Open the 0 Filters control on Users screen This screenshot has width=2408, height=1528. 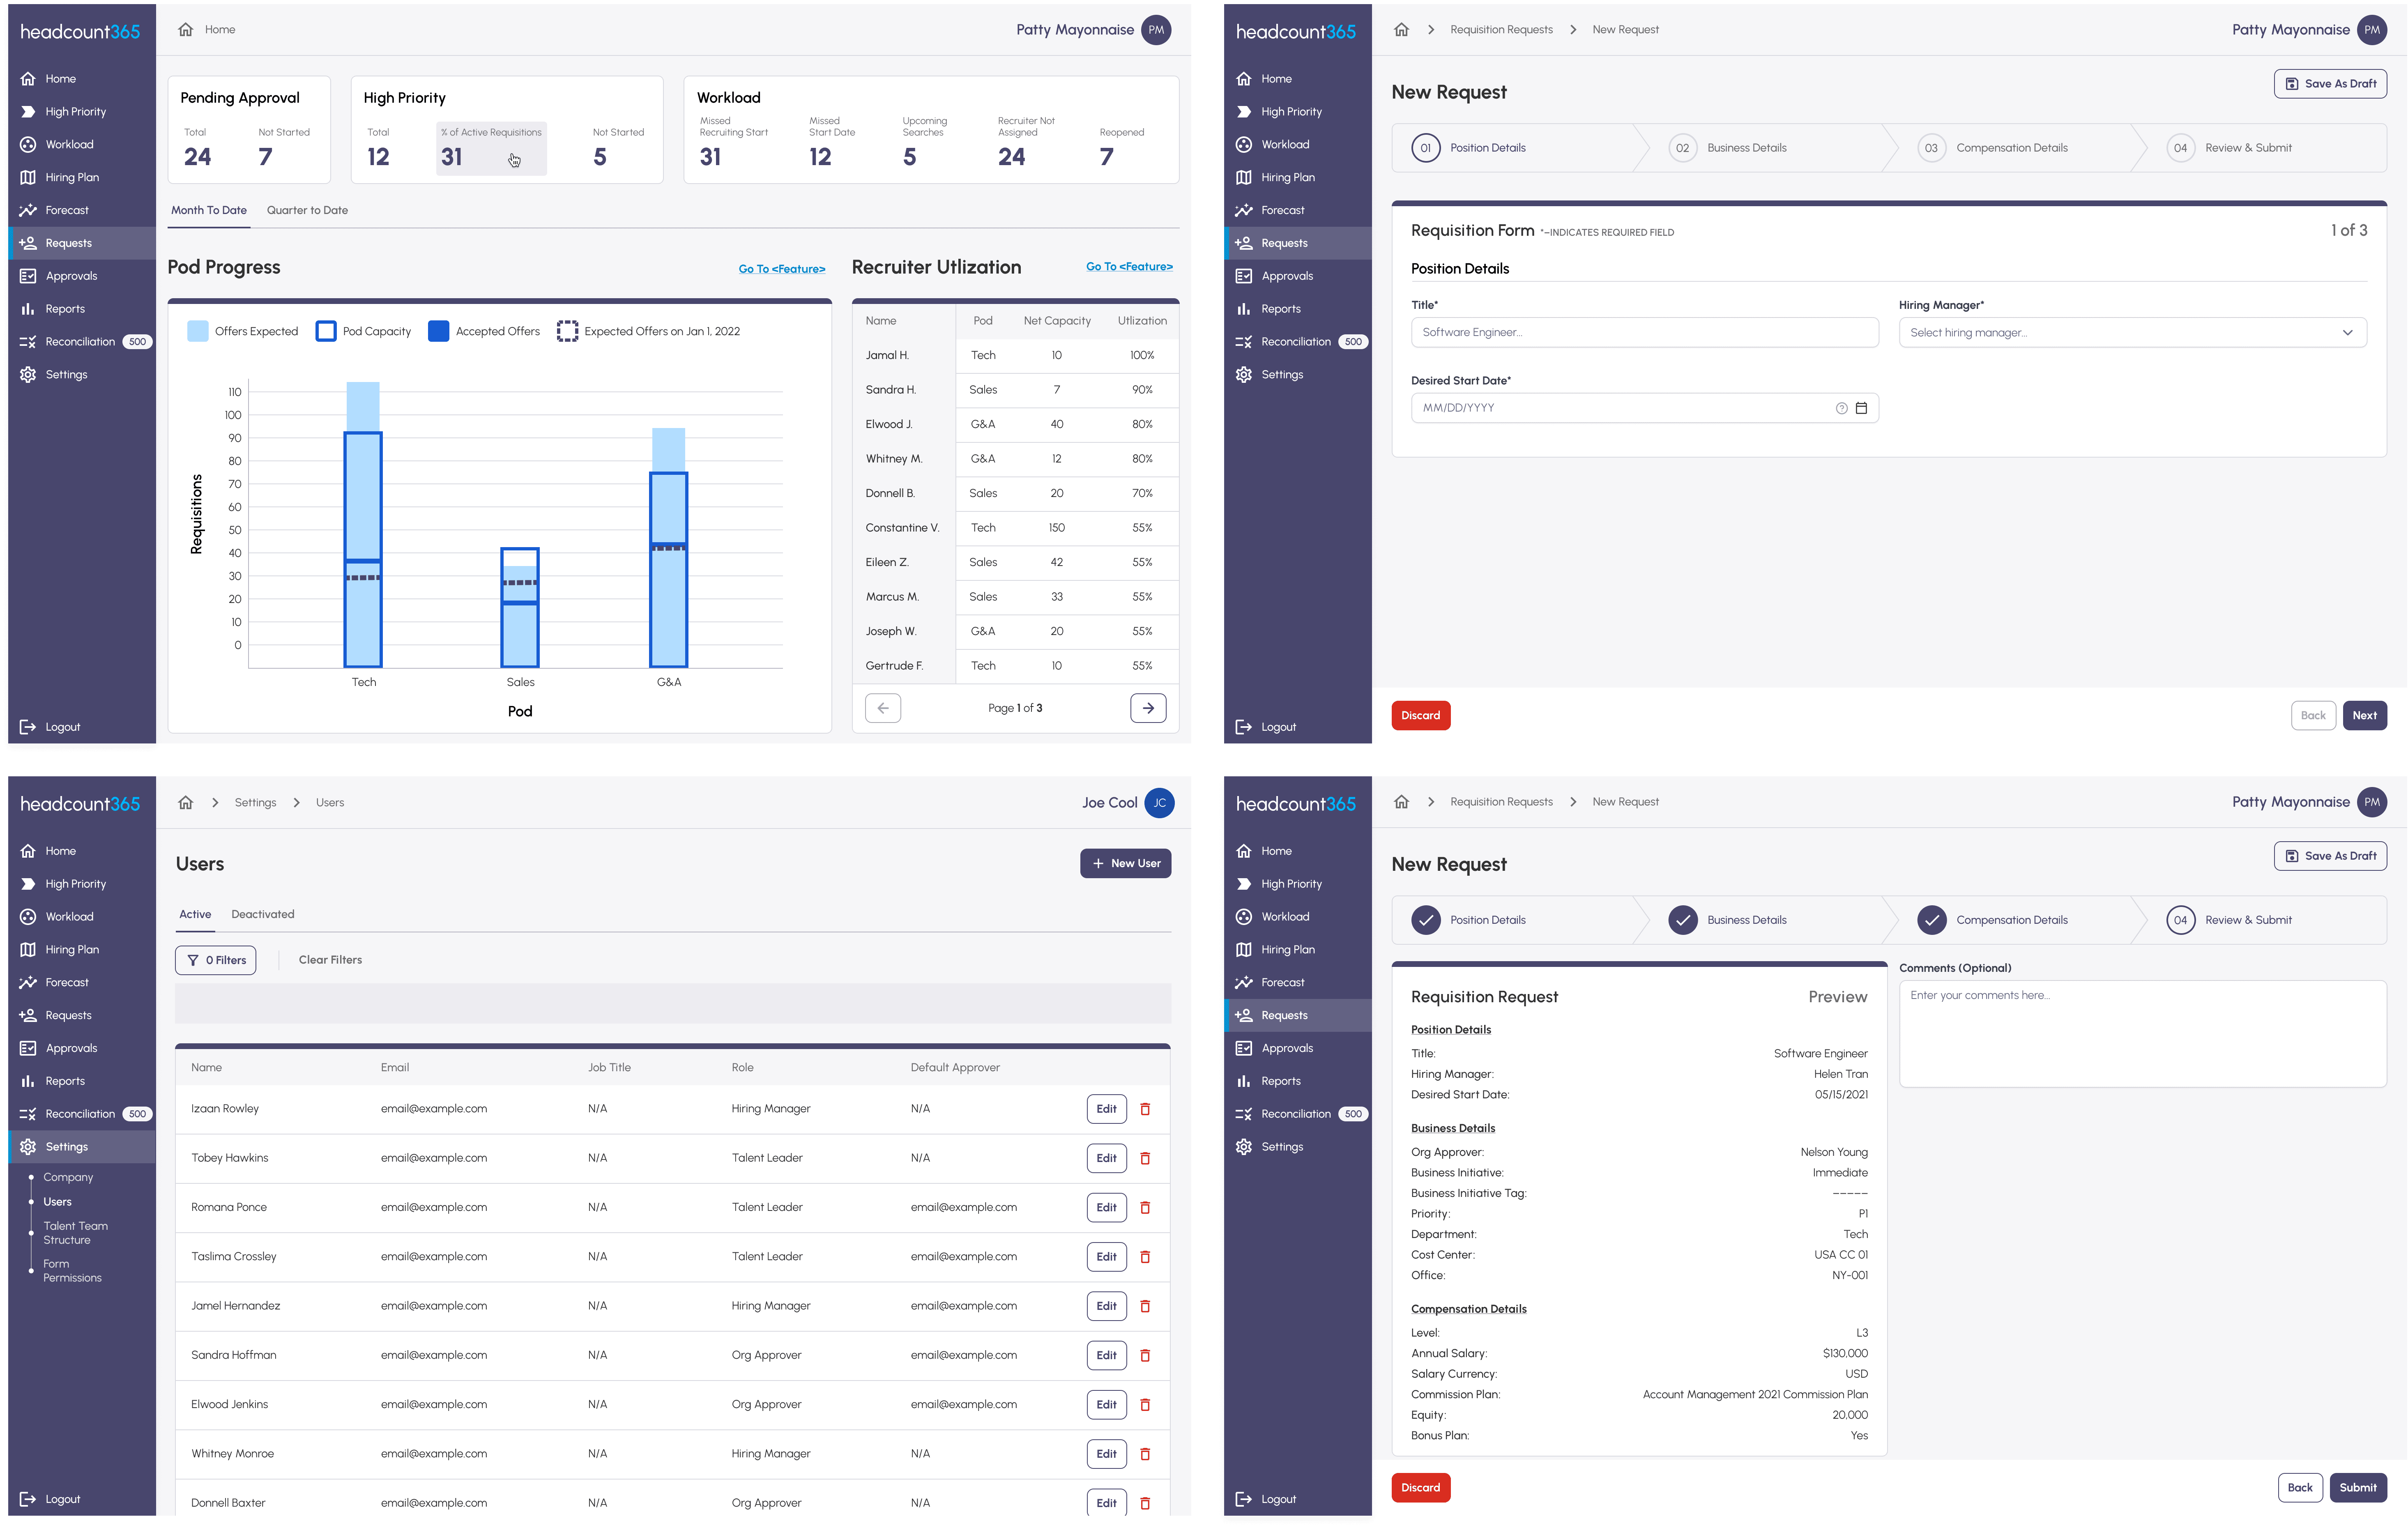pos(216,960)
